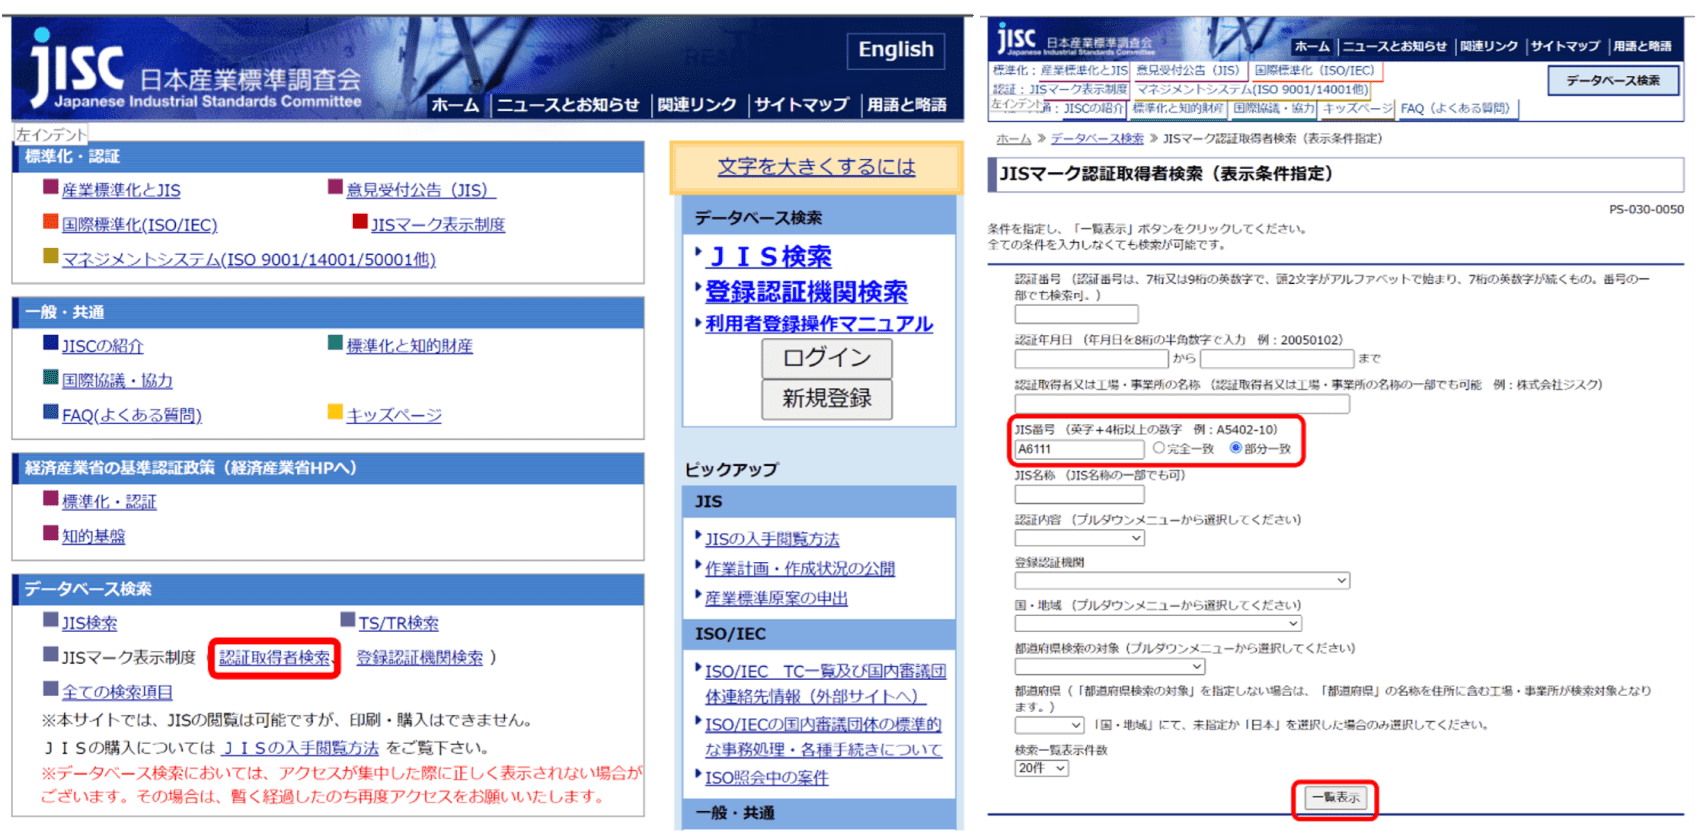
Task: Open the 利用者登録操作マニュアル link
Action: [819, 324]
